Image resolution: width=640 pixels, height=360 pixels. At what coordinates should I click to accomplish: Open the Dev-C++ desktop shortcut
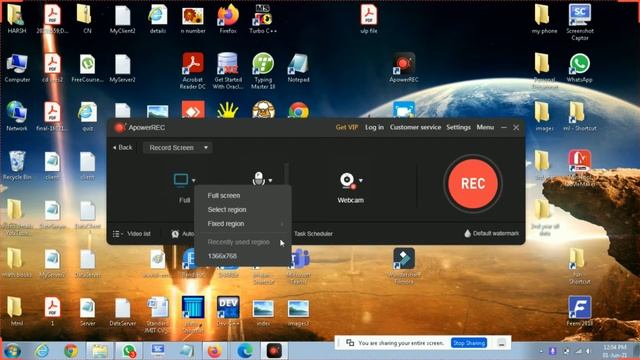pyautogui.click(x=228, y=311)
